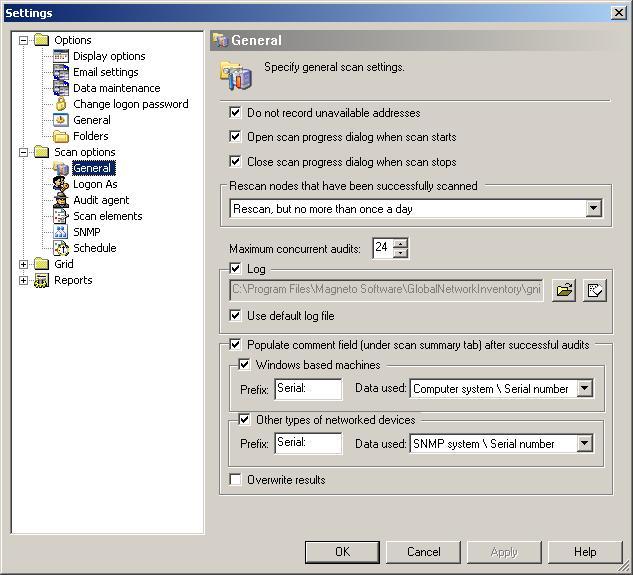Image resolution: width=633 pixels, height=575 pixels.
Task: Toggle Other types of networked devices checkbox
Action: coord(244,420)
